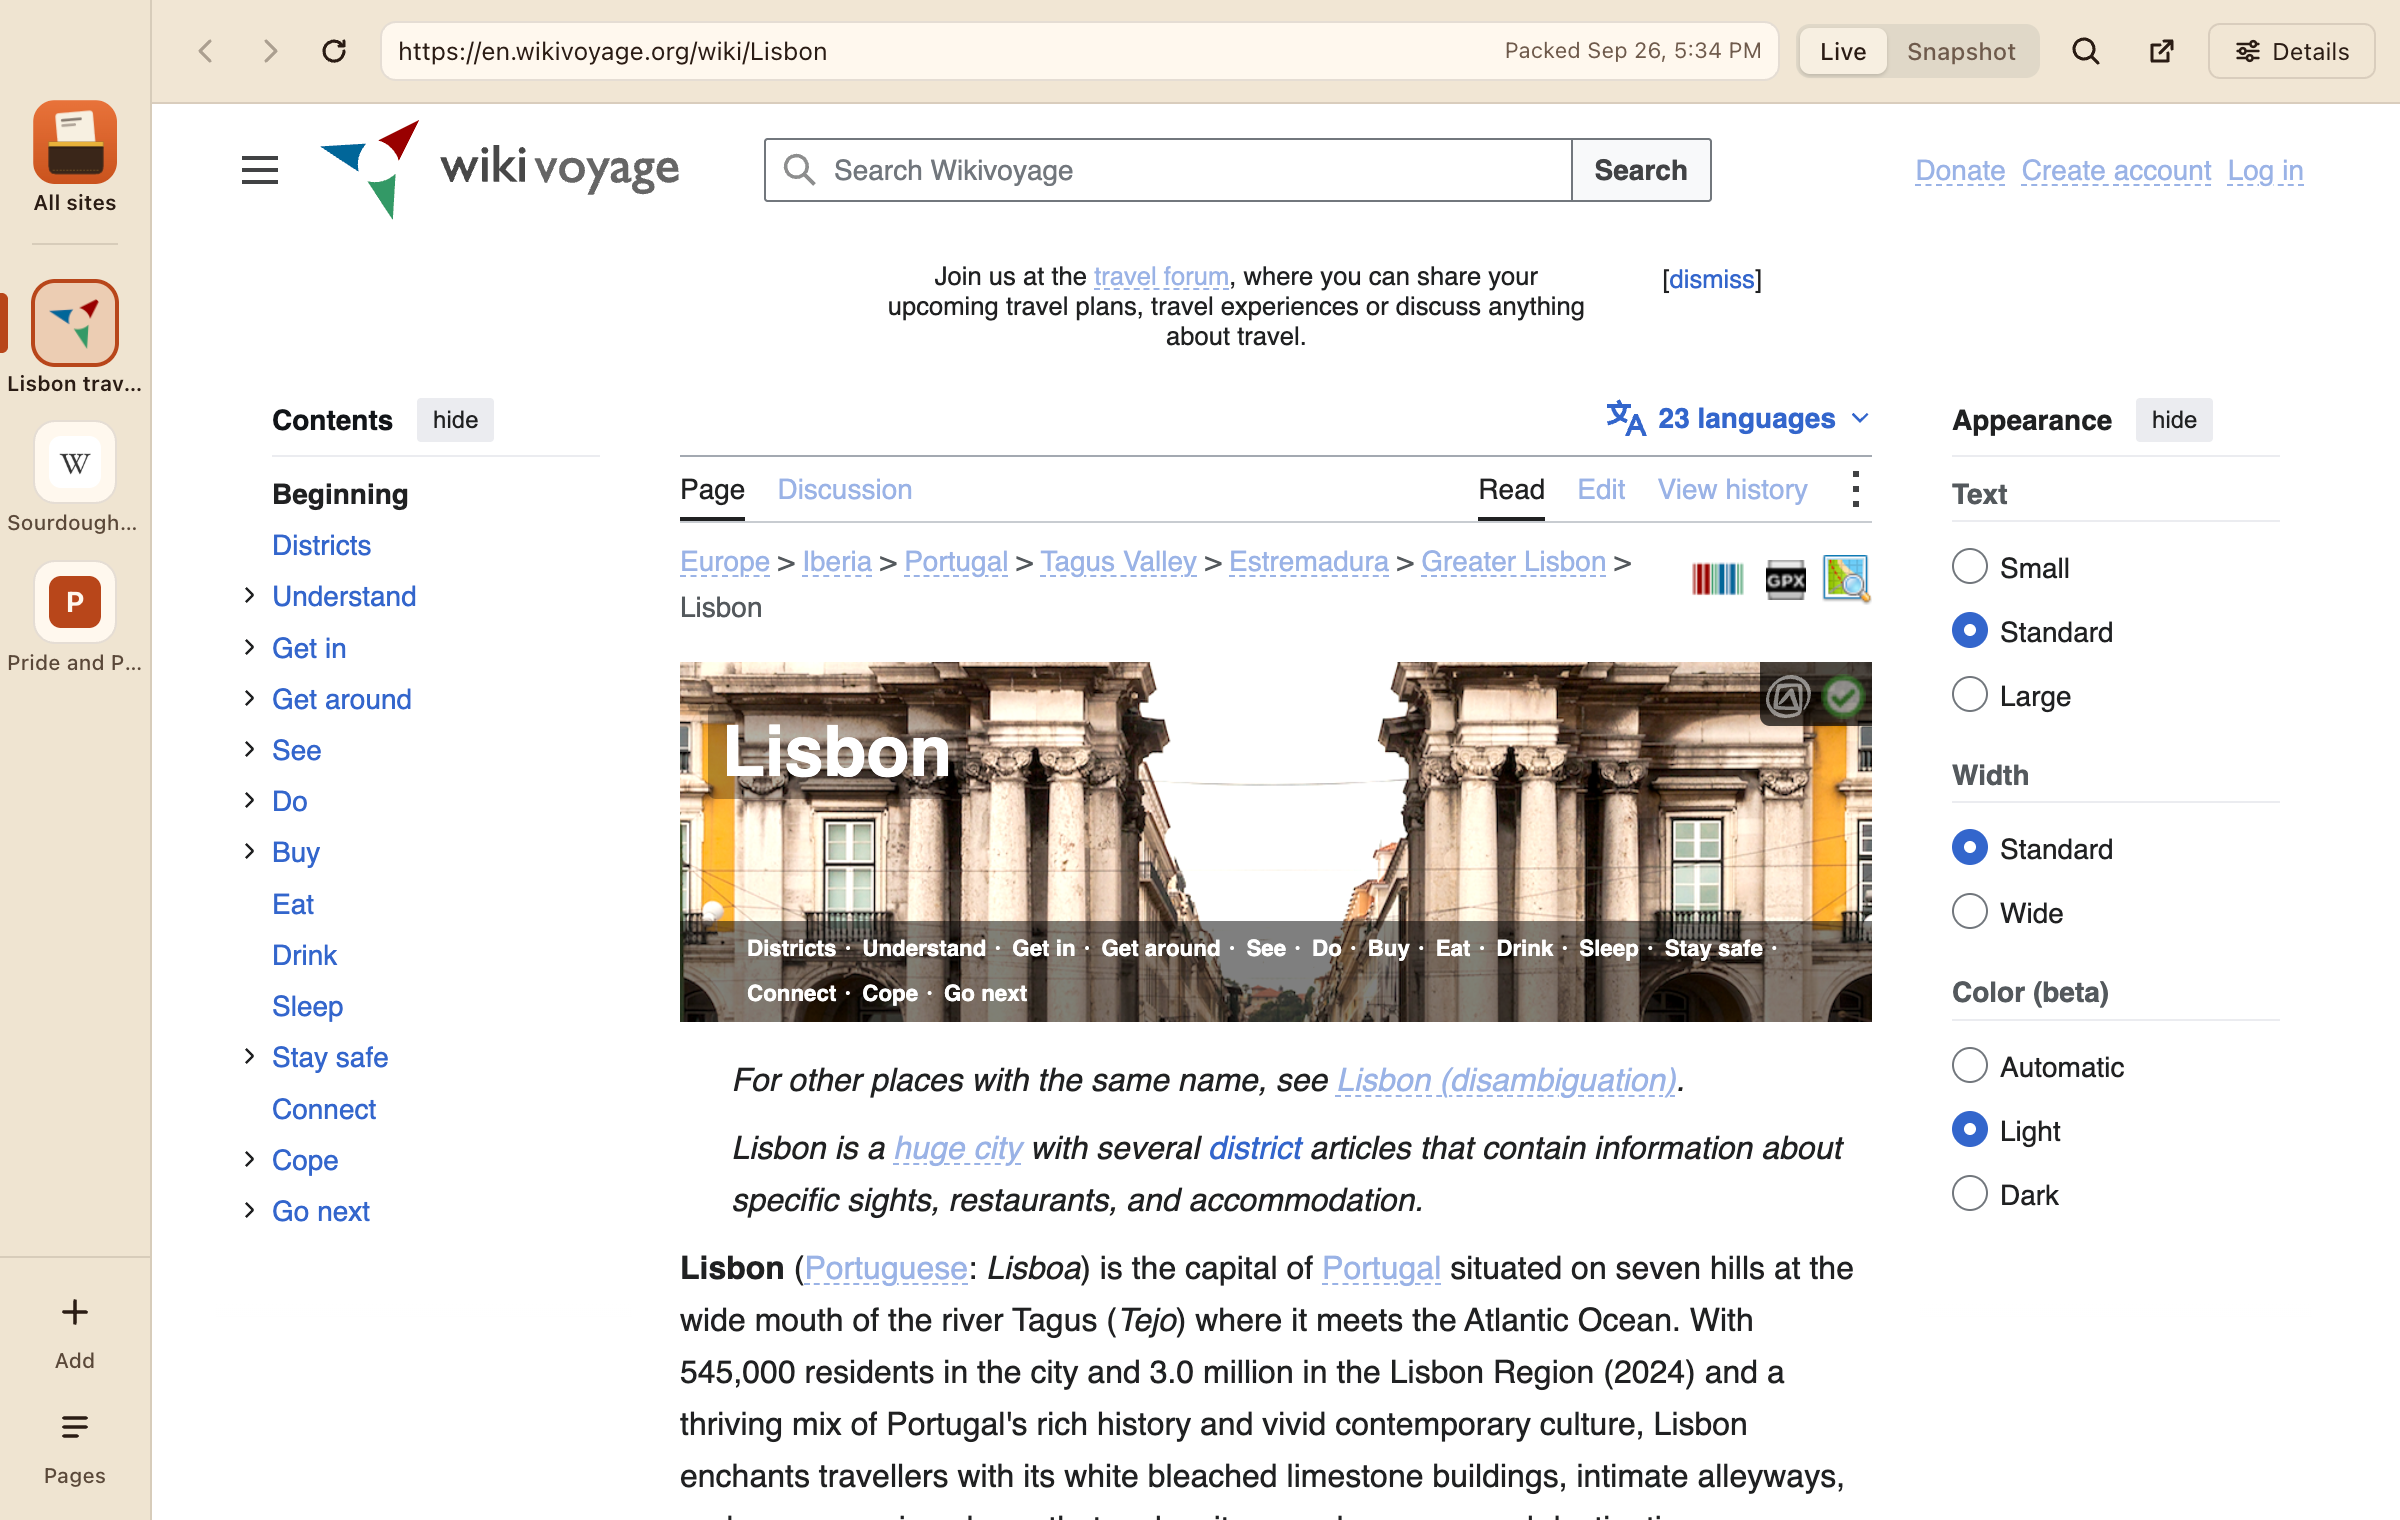Select Large text size
This screenshot has height=1520, width=2400.
(1970, 695)
